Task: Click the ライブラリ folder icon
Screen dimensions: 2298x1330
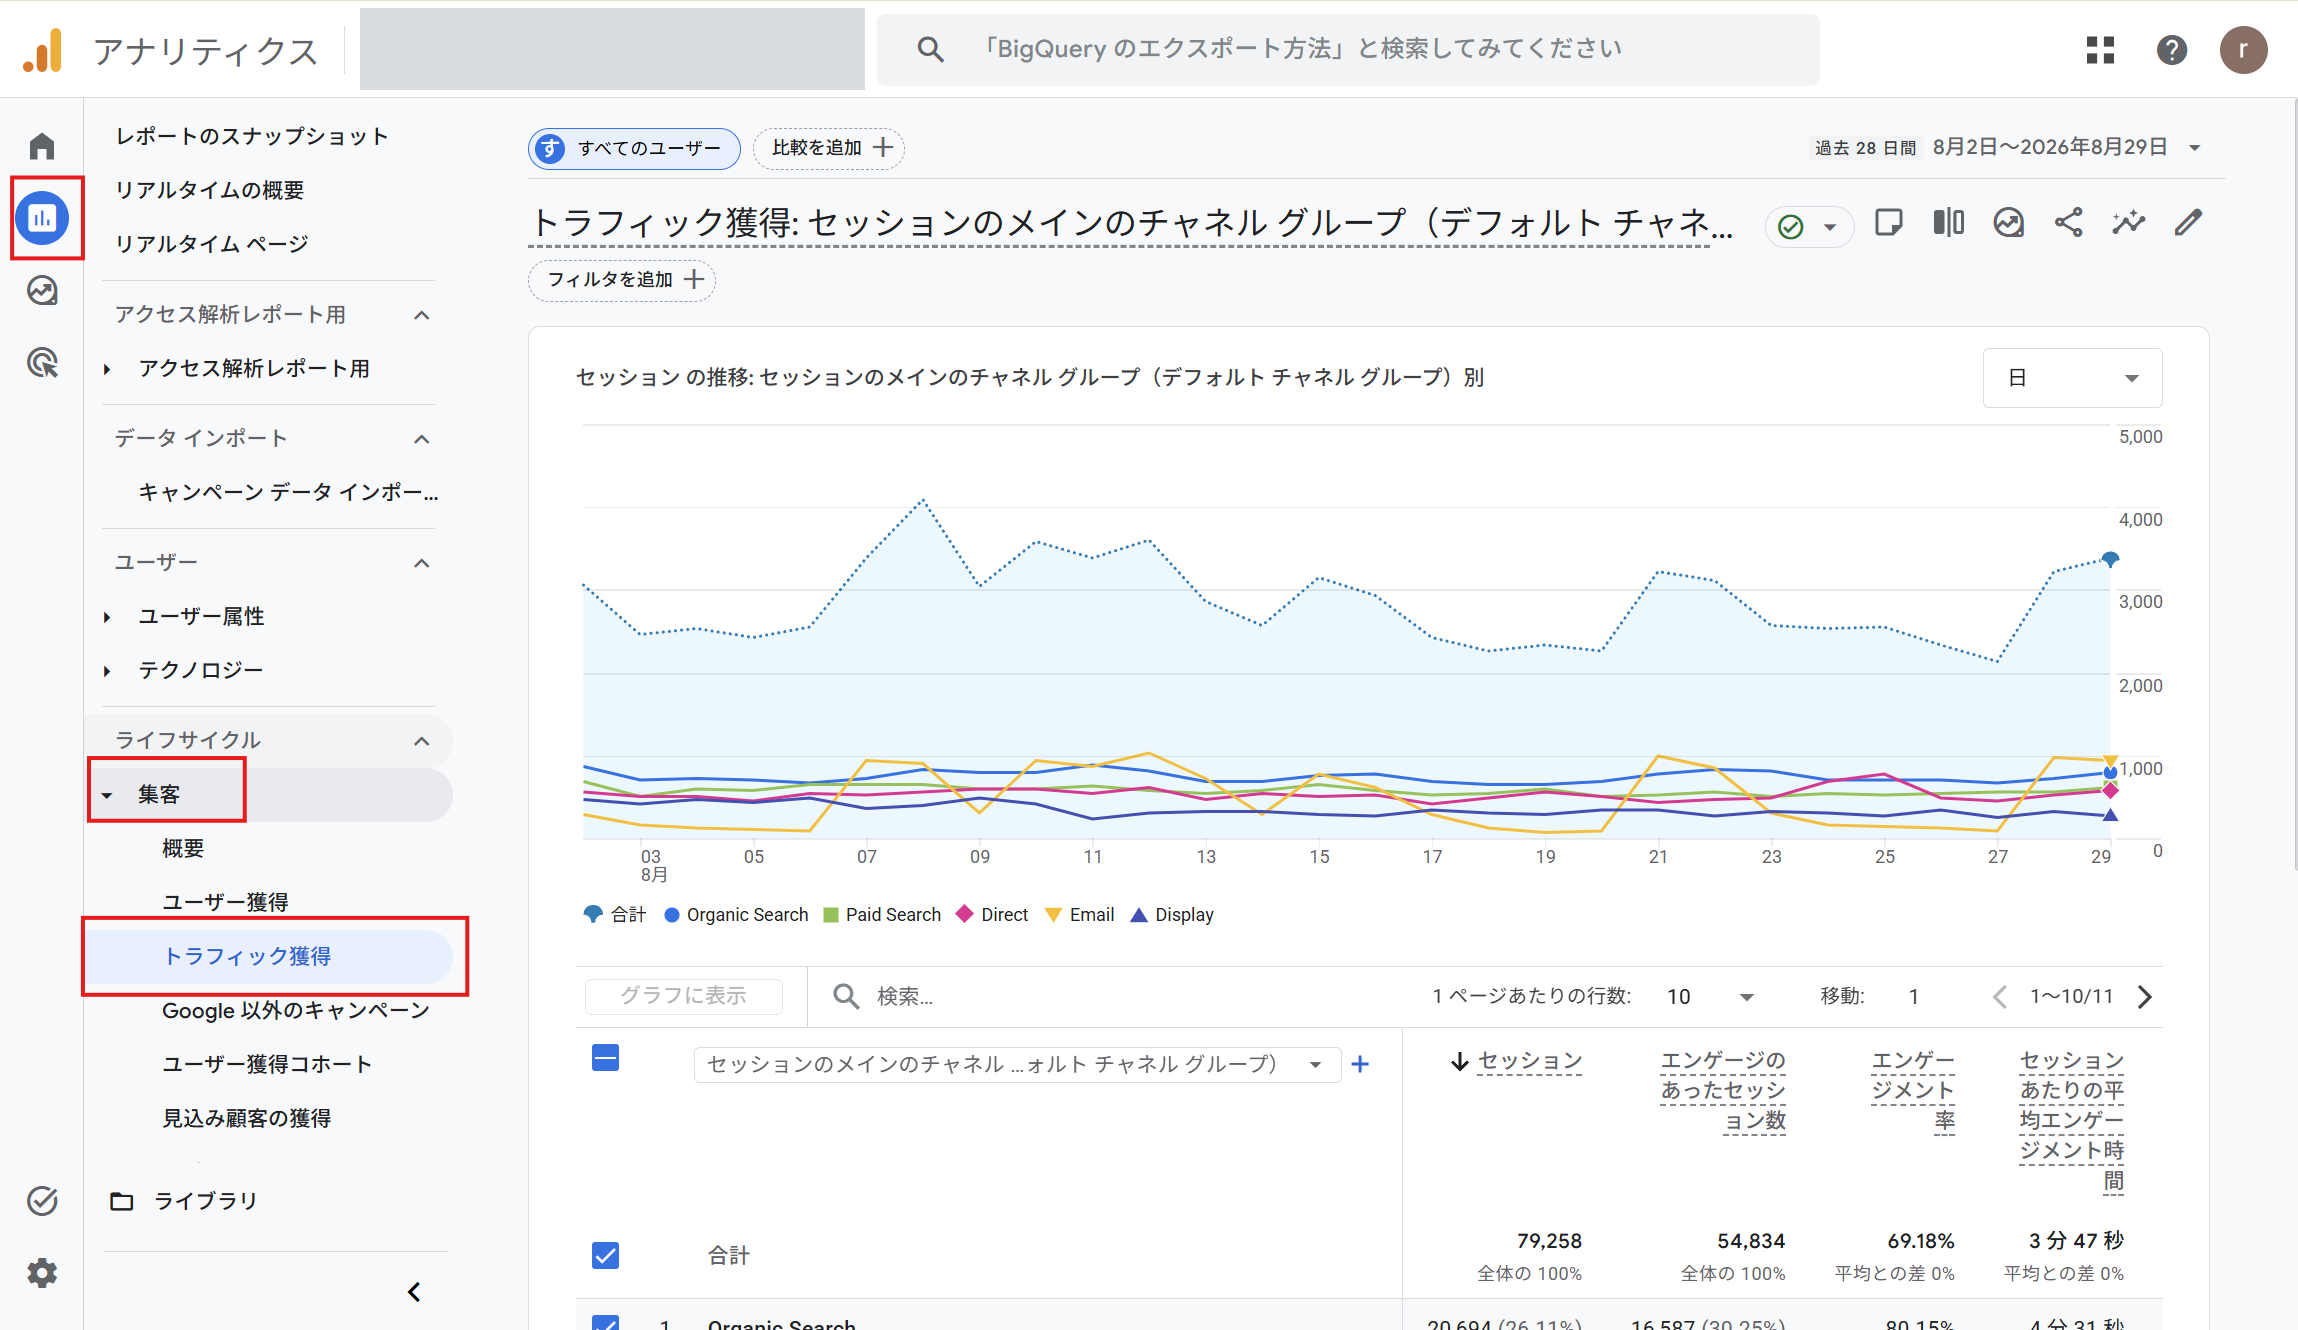Action: [x=122, y=1201]
